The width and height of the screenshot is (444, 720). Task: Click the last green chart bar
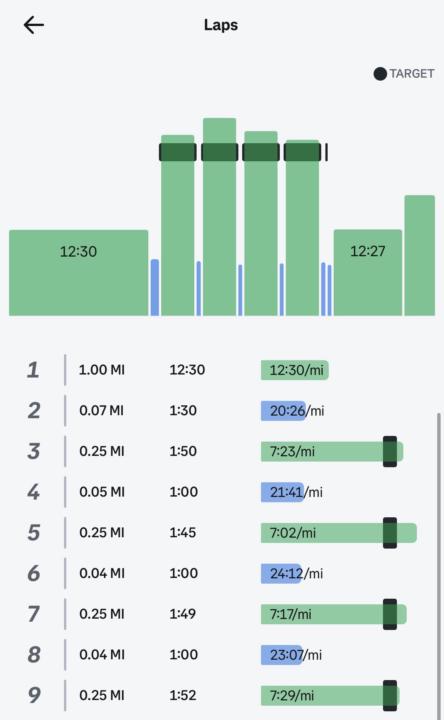point(420,255)
